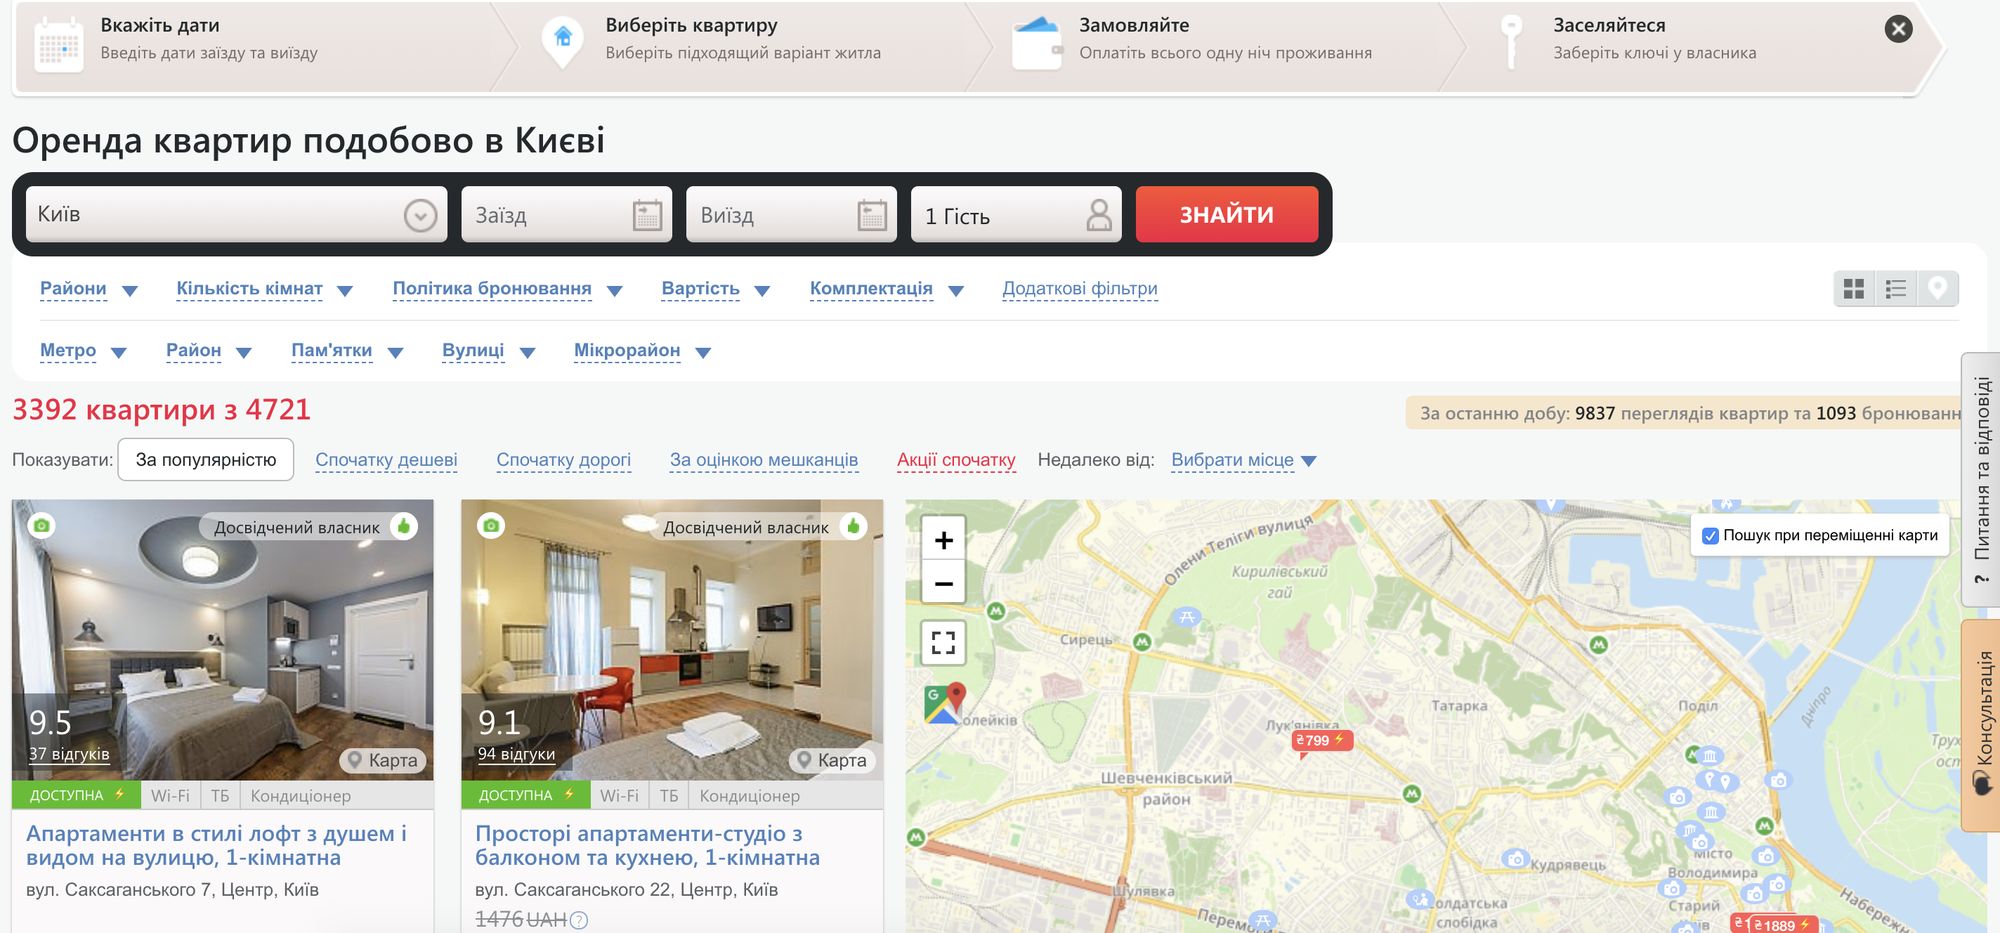Select 'За популярністю' sort option
Screen dimensions: 2000x933
pos(205,460)
